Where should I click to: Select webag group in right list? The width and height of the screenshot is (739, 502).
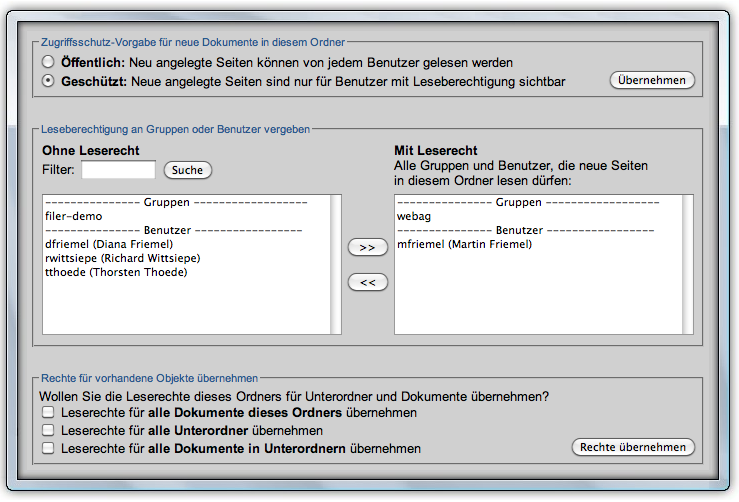[414, 216]
